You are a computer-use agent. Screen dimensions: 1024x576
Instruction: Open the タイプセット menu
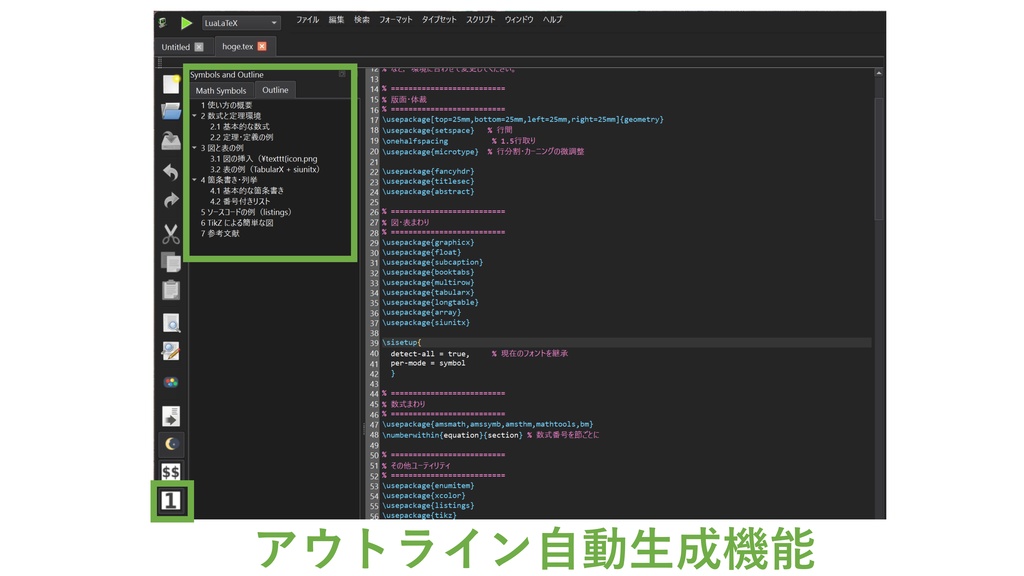point(442,18)
